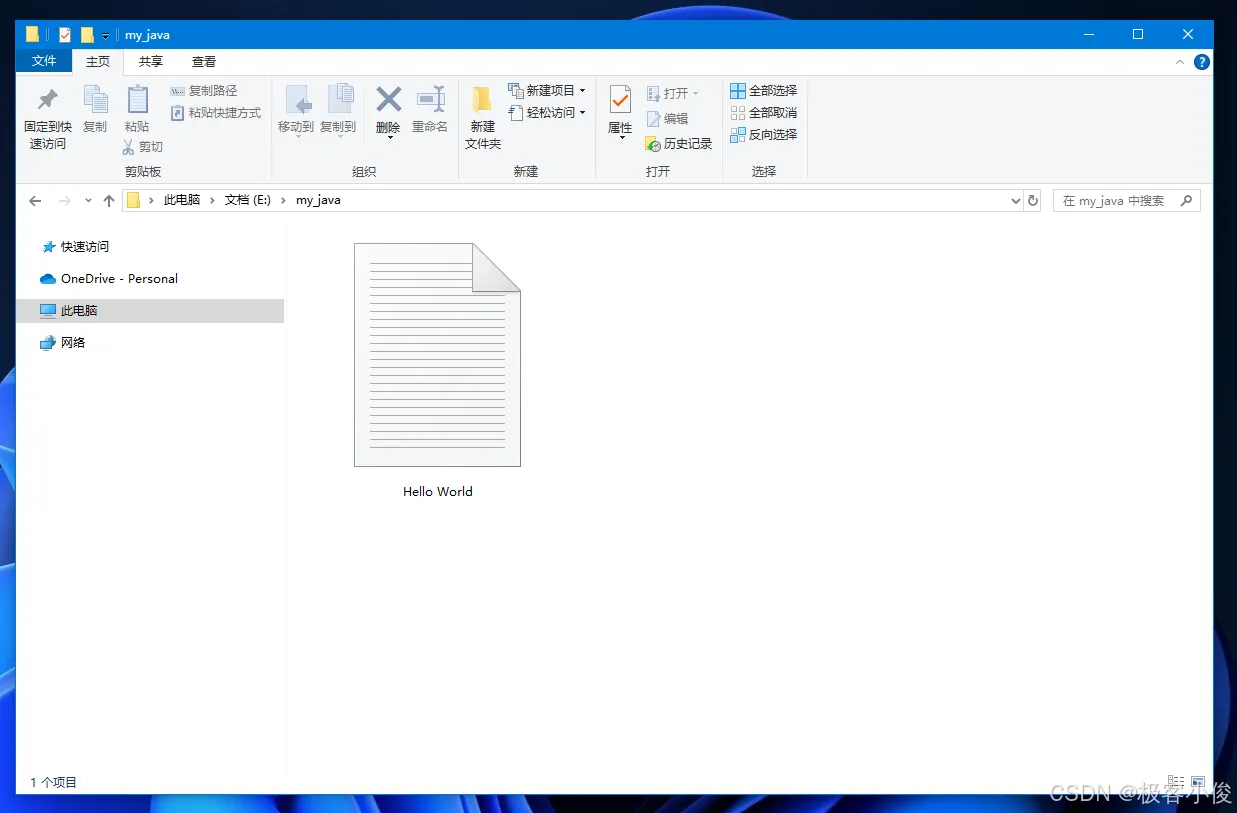Open the 复制到 menu
The width and height of the screenshot is (1237, 813).
click(x=338, y=110)
